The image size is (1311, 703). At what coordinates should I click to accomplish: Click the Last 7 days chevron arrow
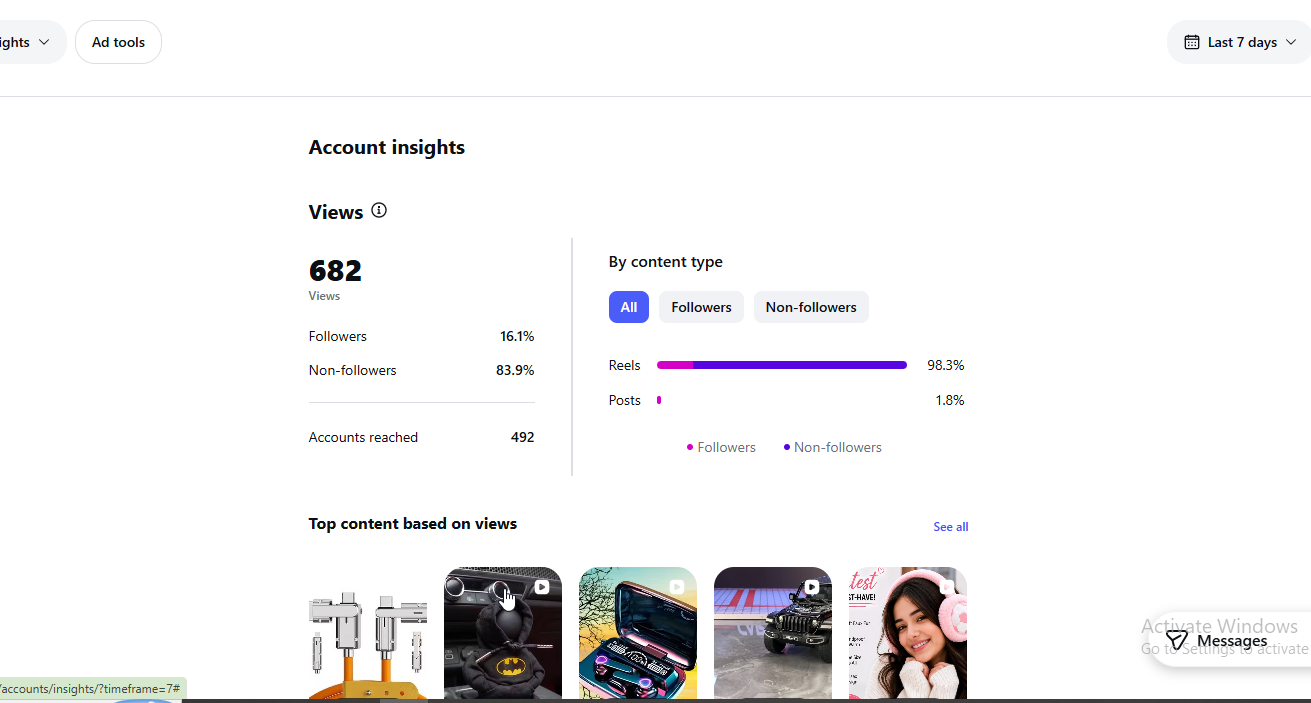click(1291, 42)
